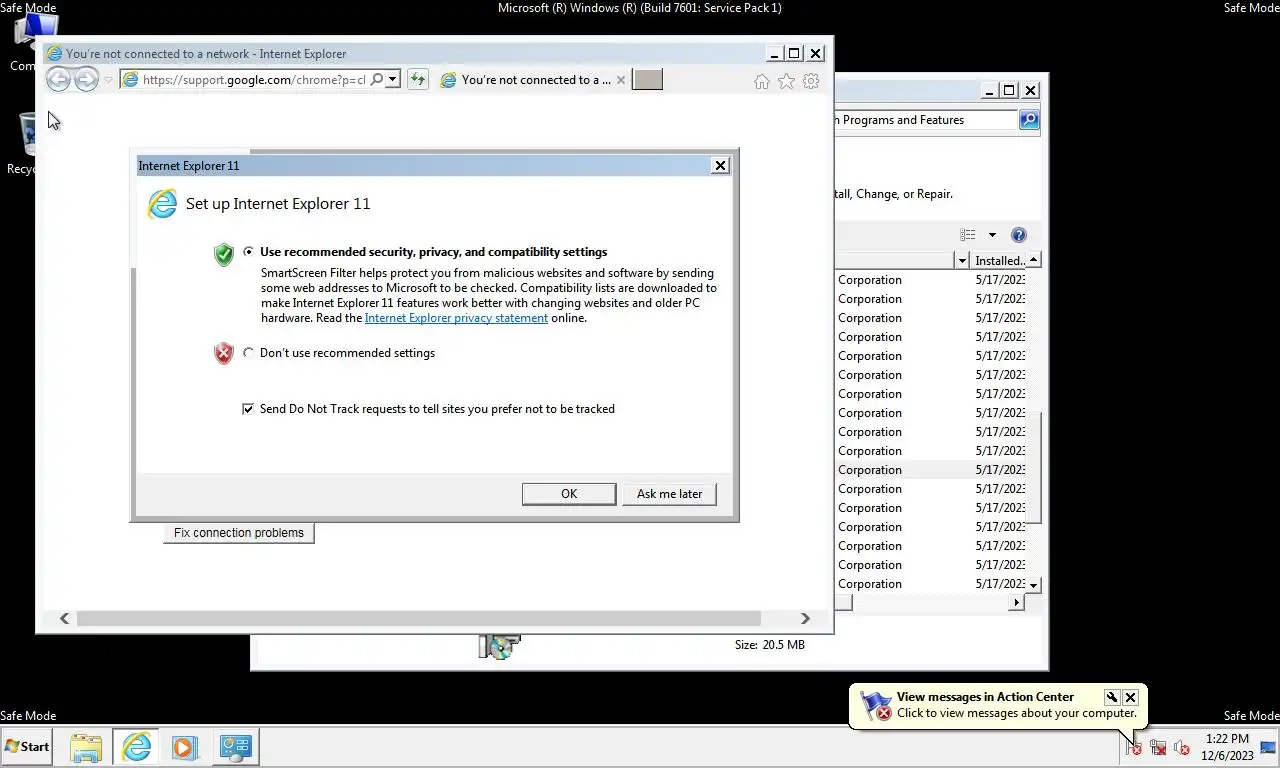Click right arrow of IE horizontal scrollbar
The width and height of the screenshot is (1280, 768).
(804, 619)
